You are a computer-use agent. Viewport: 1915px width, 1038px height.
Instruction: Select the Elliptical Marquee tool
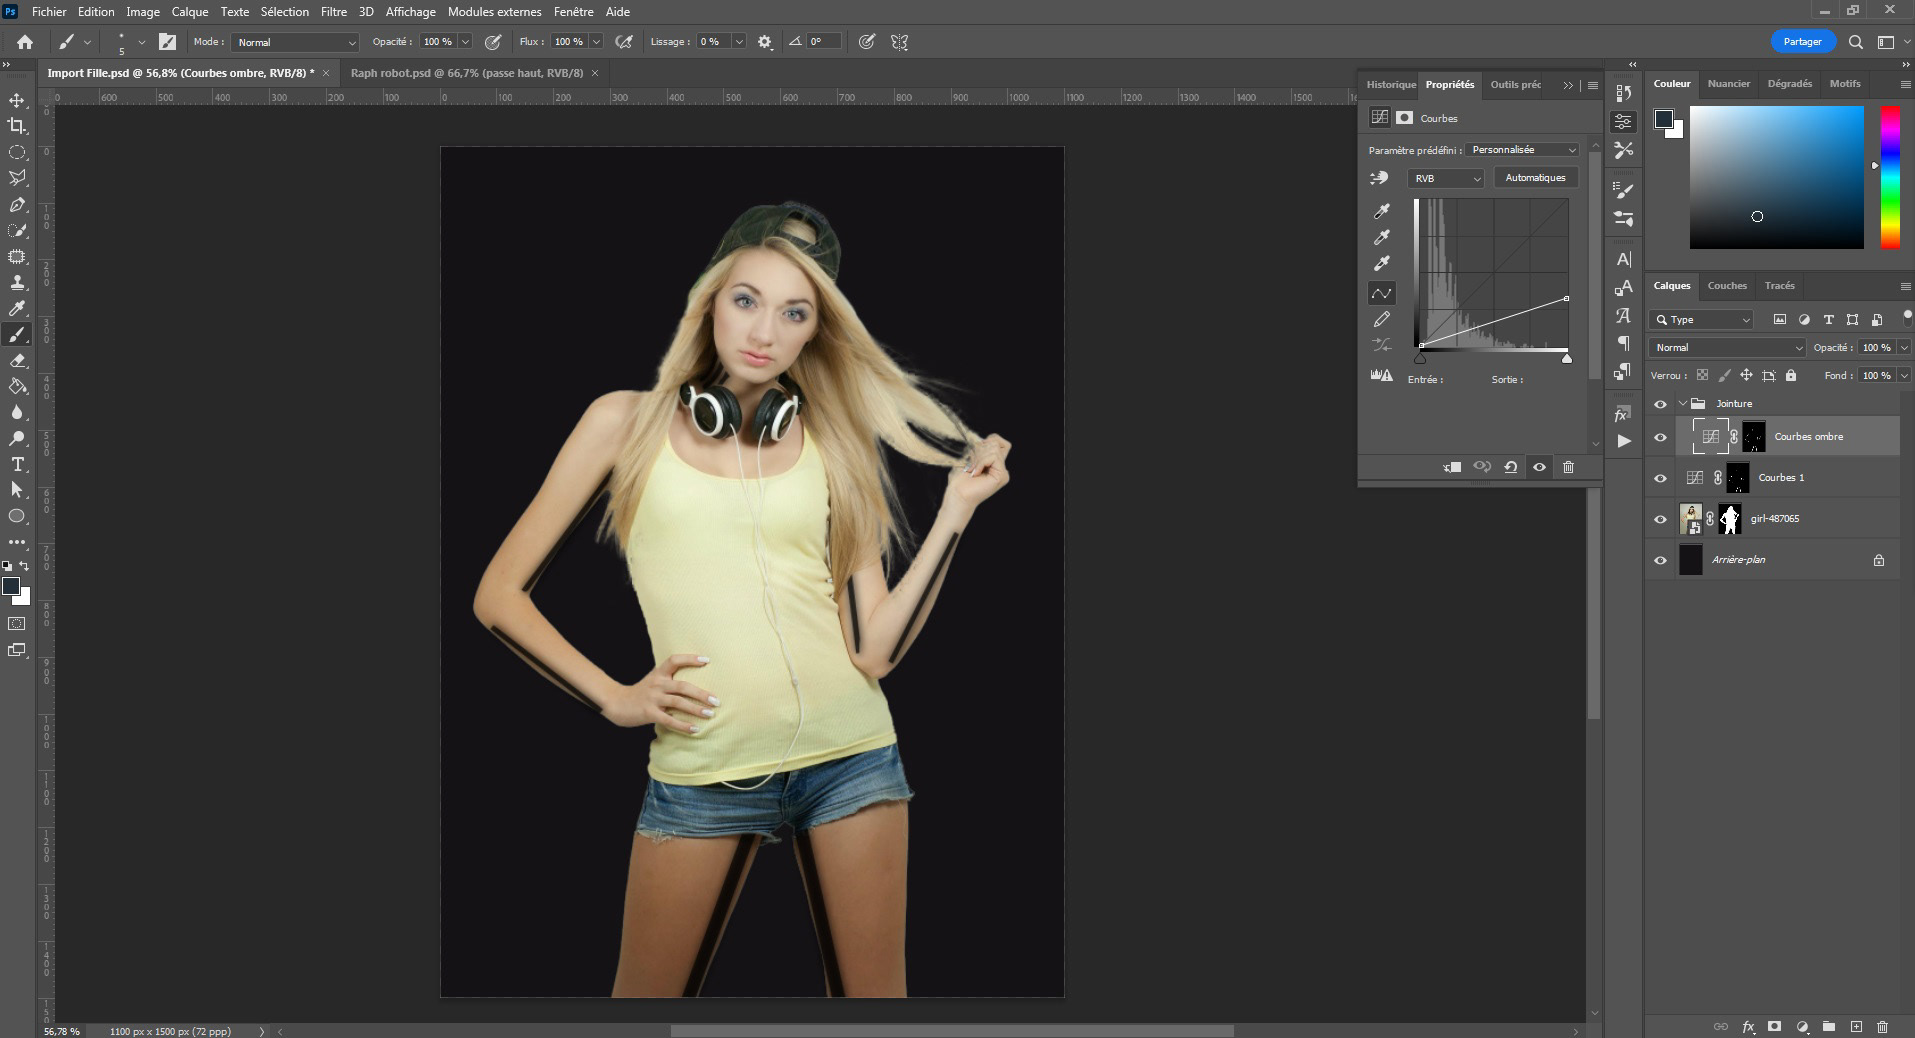coord(17,152)
